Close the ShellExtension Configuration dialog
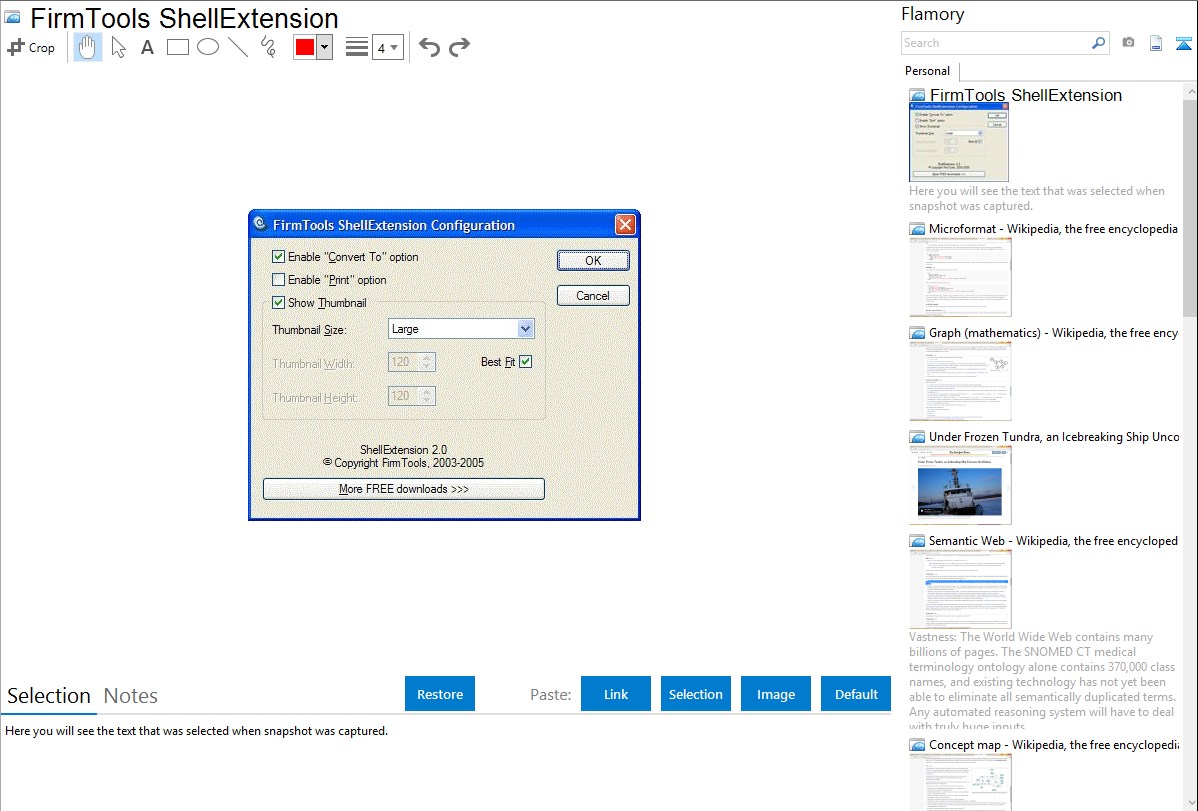 pos(625,225)
